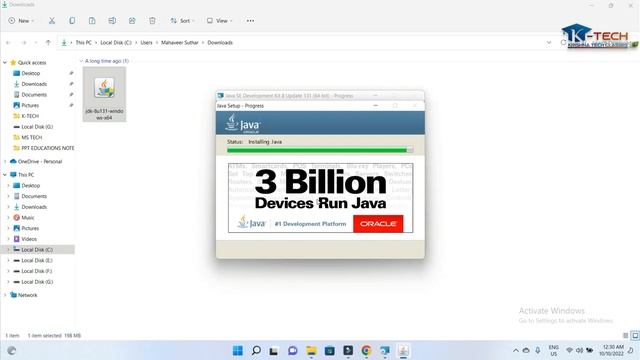Open the See more ellipsis menu

[250, 20]
